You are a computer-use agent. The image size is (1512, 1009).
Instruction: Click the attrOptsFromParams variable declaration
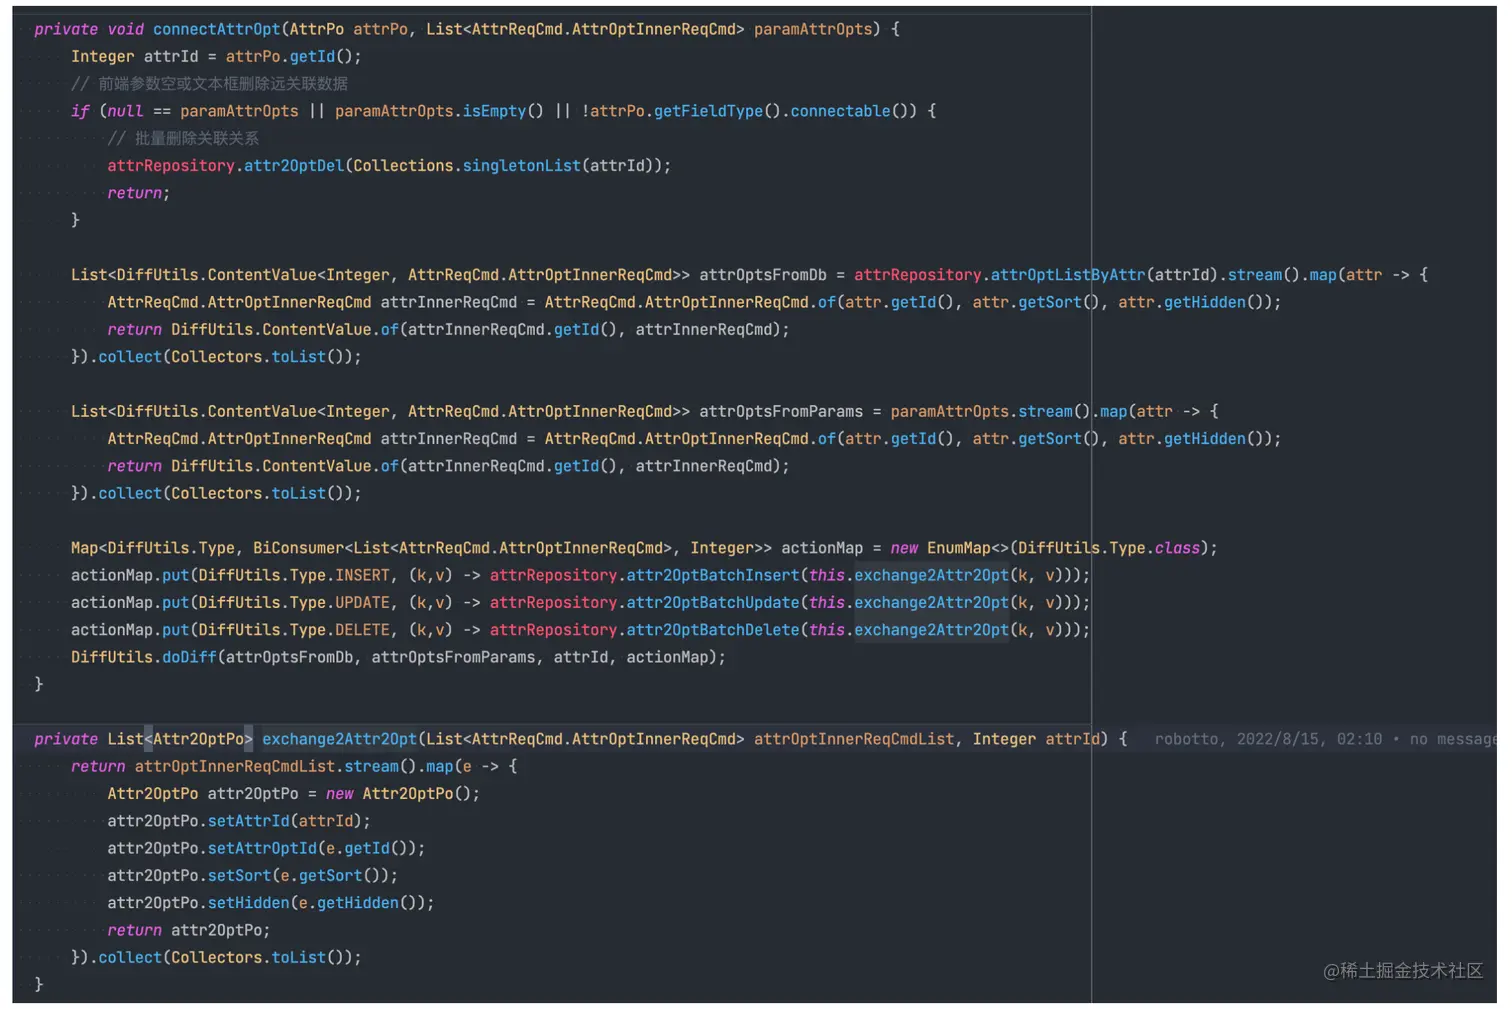781,412
